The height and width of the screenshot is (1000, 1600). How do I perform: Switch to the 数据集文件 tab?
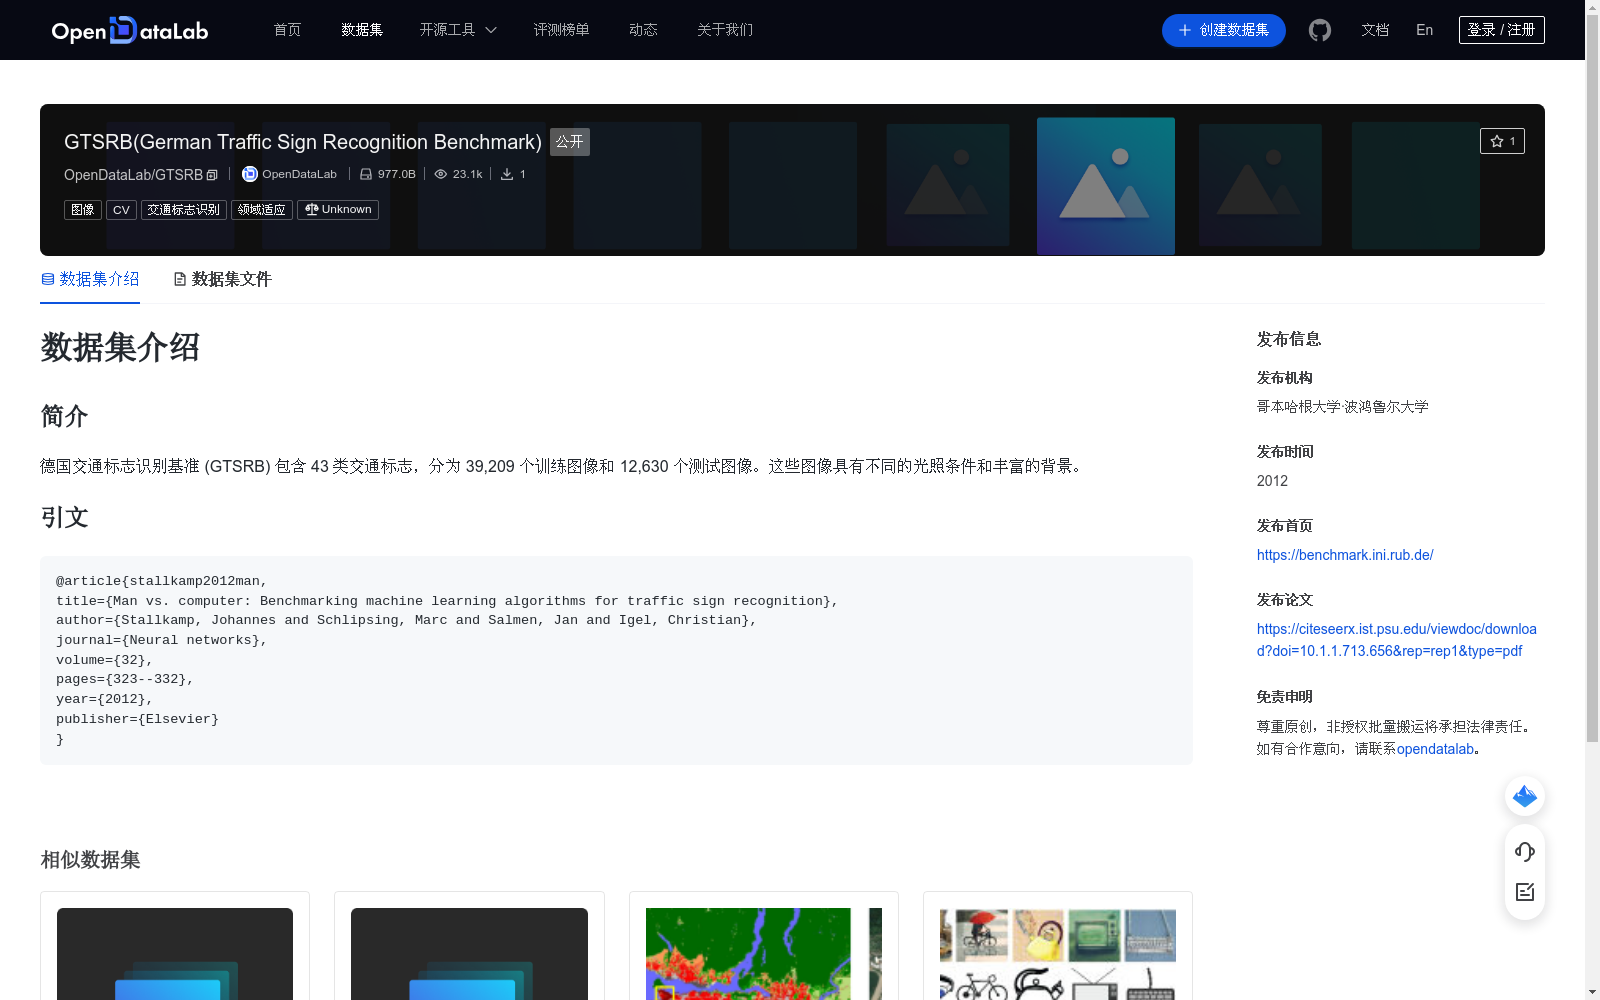222,279
